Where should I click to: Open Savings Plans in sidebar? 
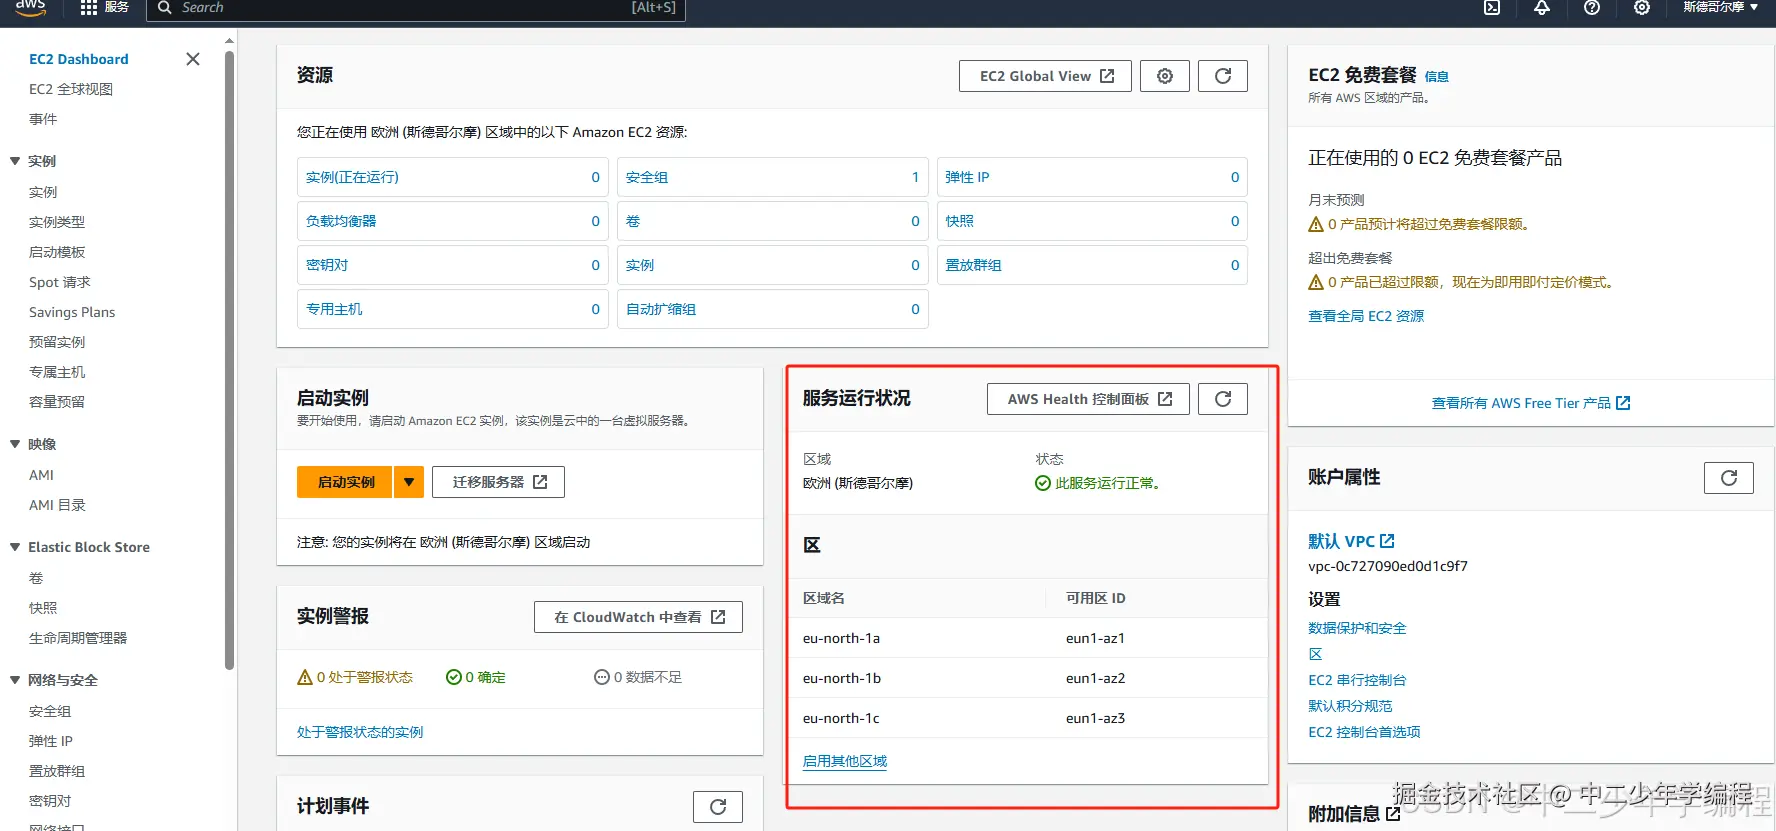(x=72, y=312)
